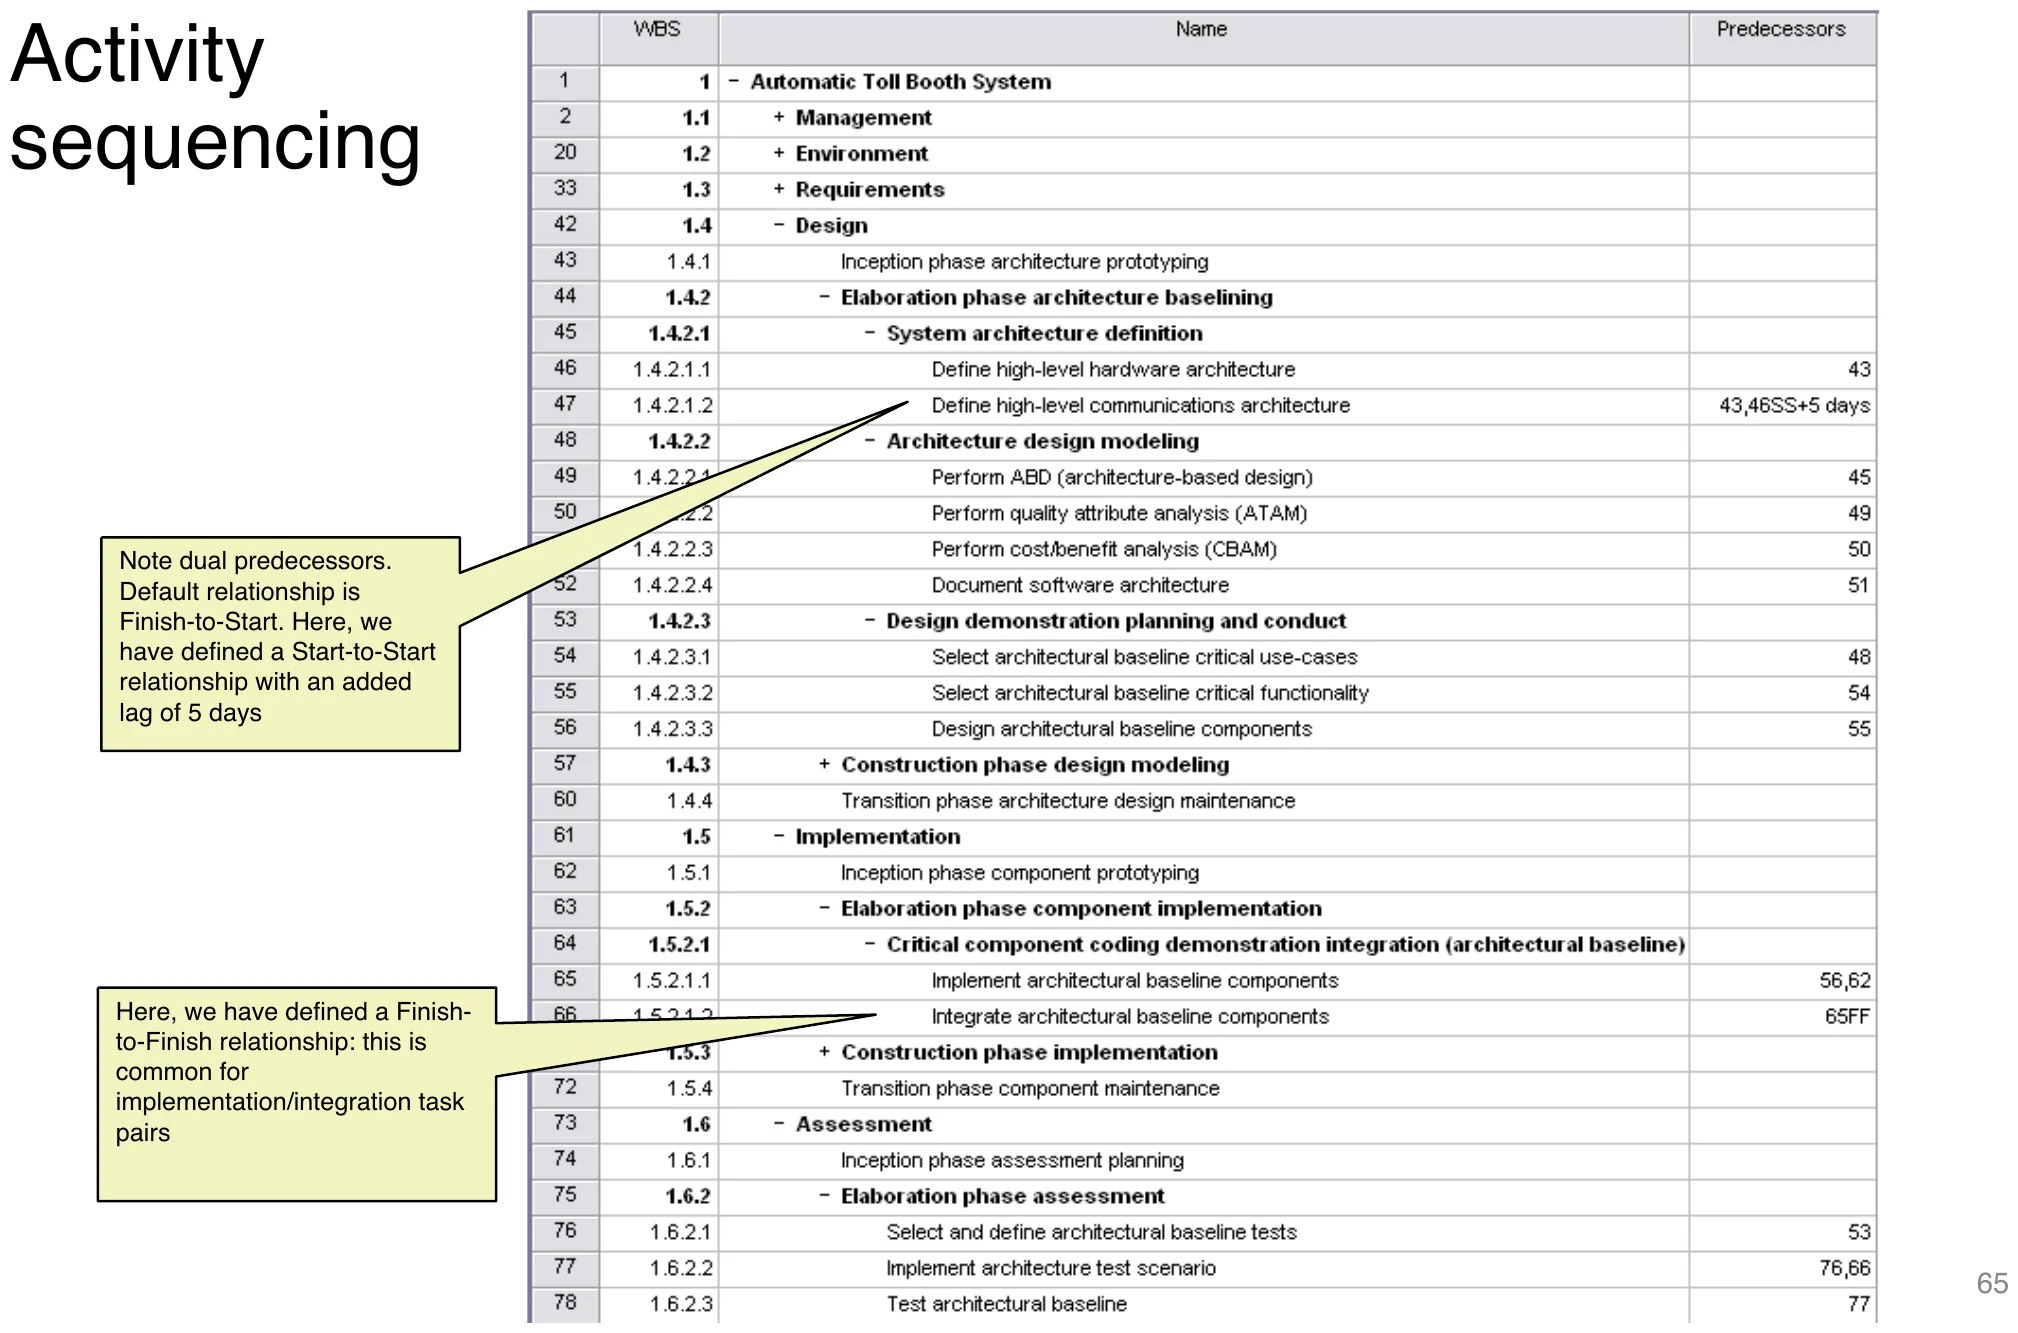2018x1333 pixels.
Task: Collapse Architecture design modeling group
Action: (x=870, y=441)
